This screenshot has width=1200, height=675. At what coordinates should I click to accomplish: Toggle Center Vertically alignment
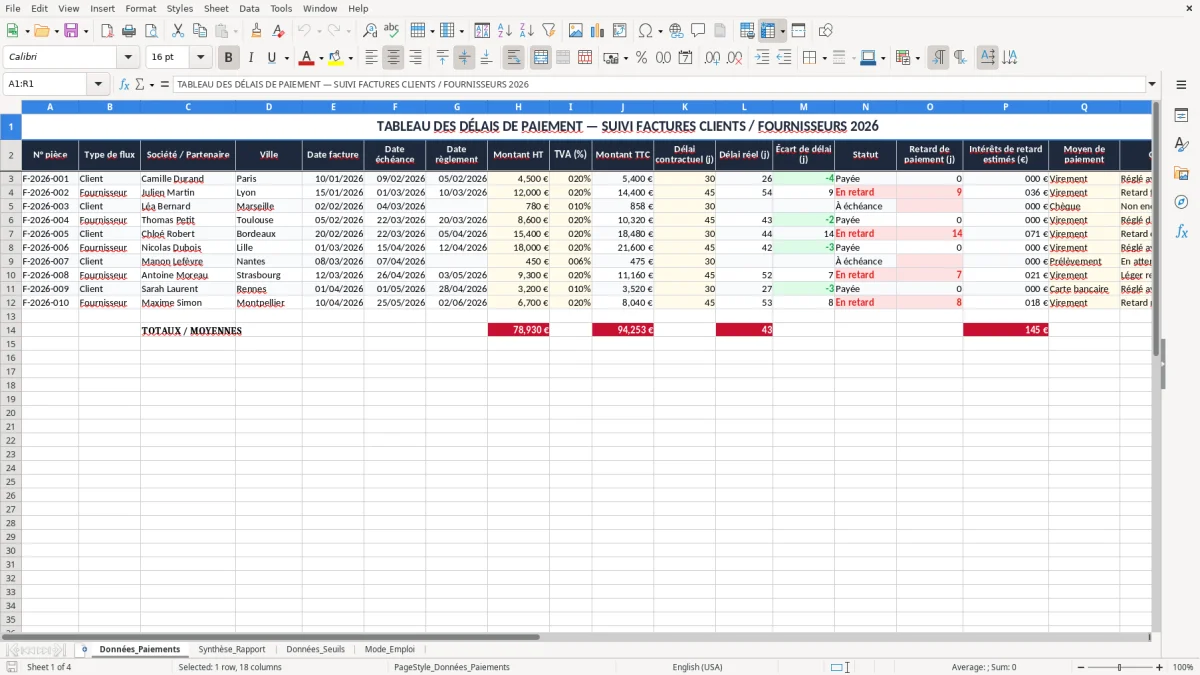coord(464,58)
